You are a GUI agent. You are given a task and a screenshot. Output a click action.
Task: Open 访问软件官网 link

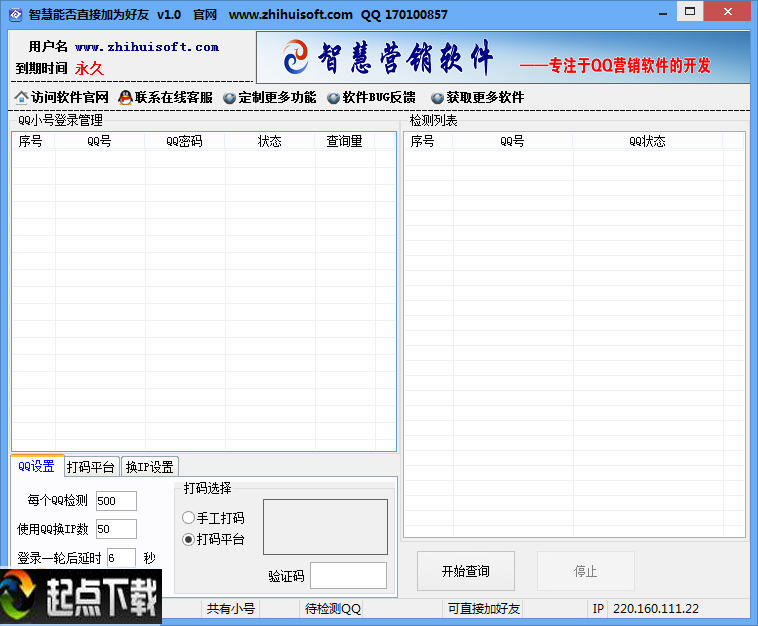(x=70, y=98)
